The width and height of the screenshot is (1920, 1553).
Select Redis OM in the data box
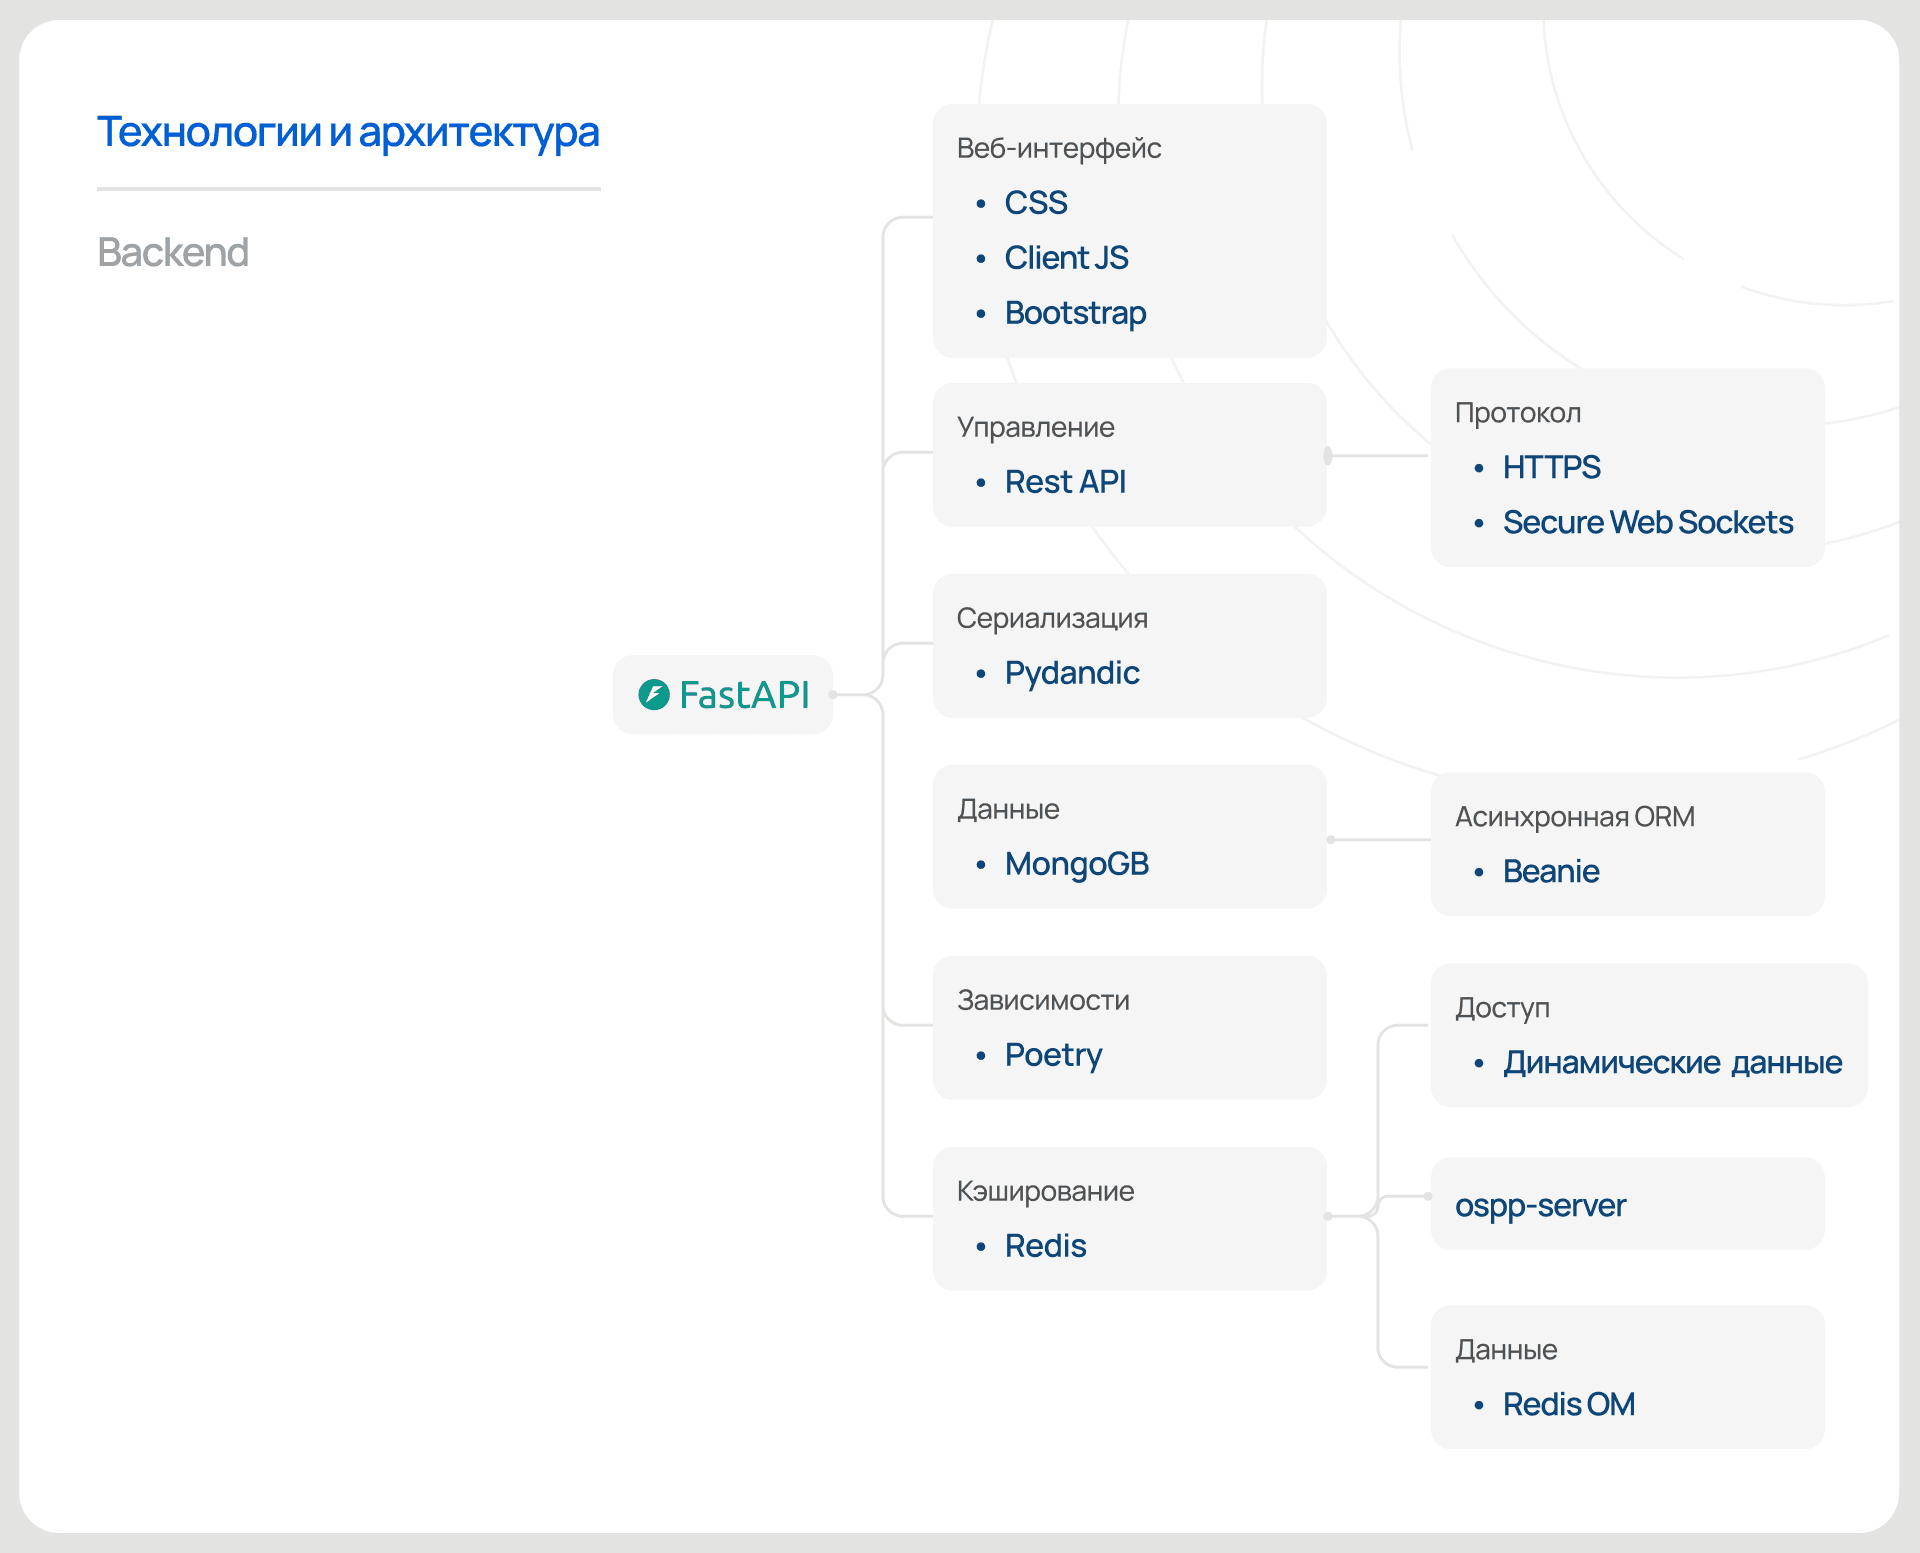coord(1568,1404)
